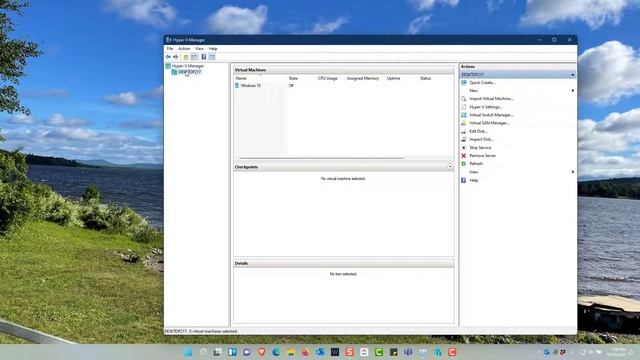Sort by the Status column header
The width and height of the screenshot is (640, 360).
(x=426, y=78)
